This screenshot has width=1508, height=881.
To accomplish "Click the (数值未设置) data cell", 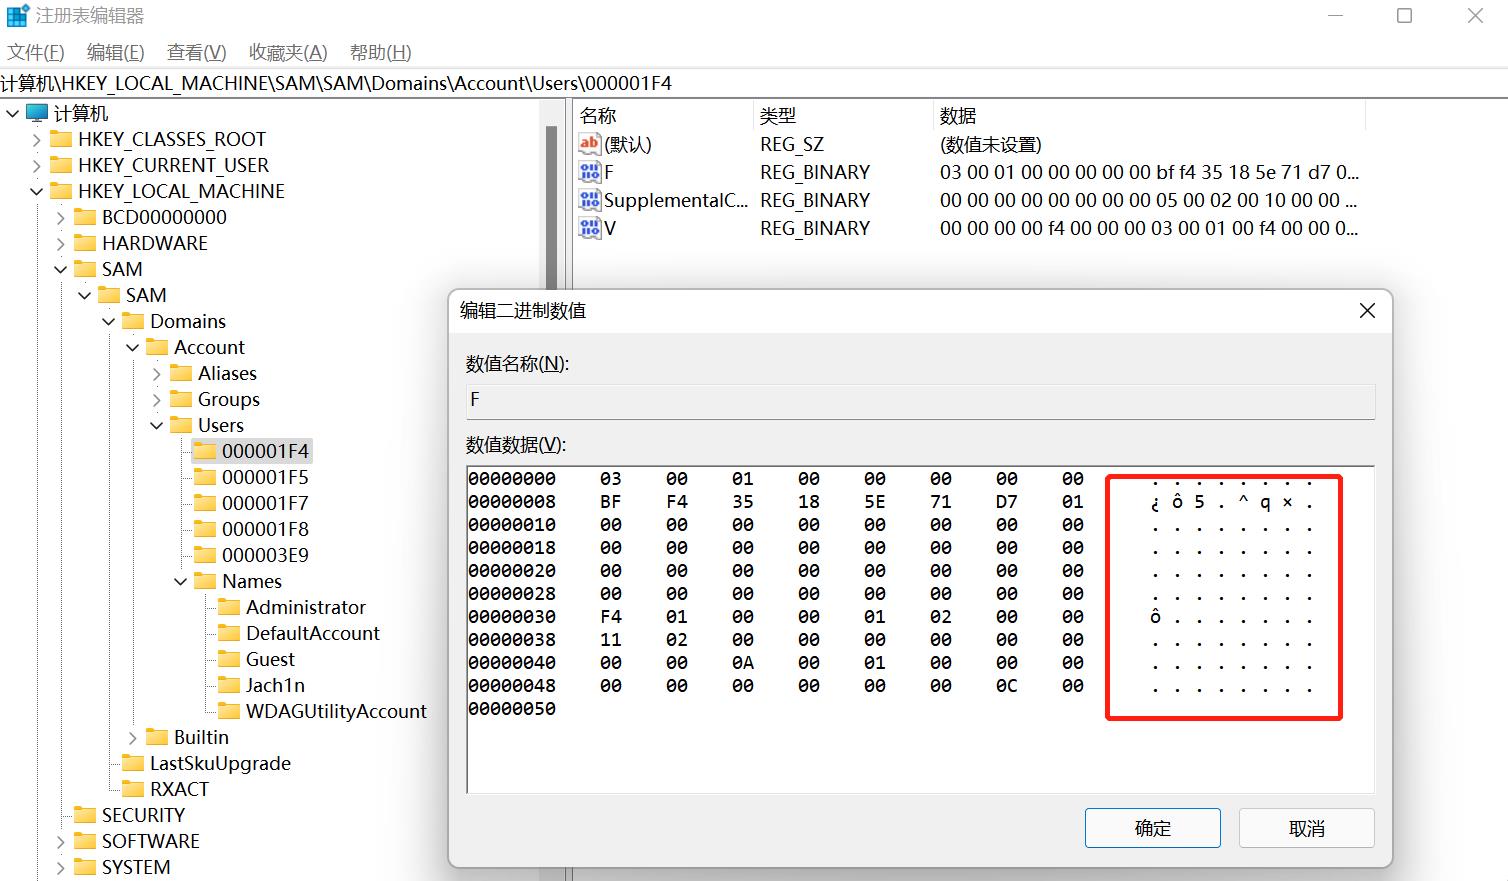I will (990, 145).
